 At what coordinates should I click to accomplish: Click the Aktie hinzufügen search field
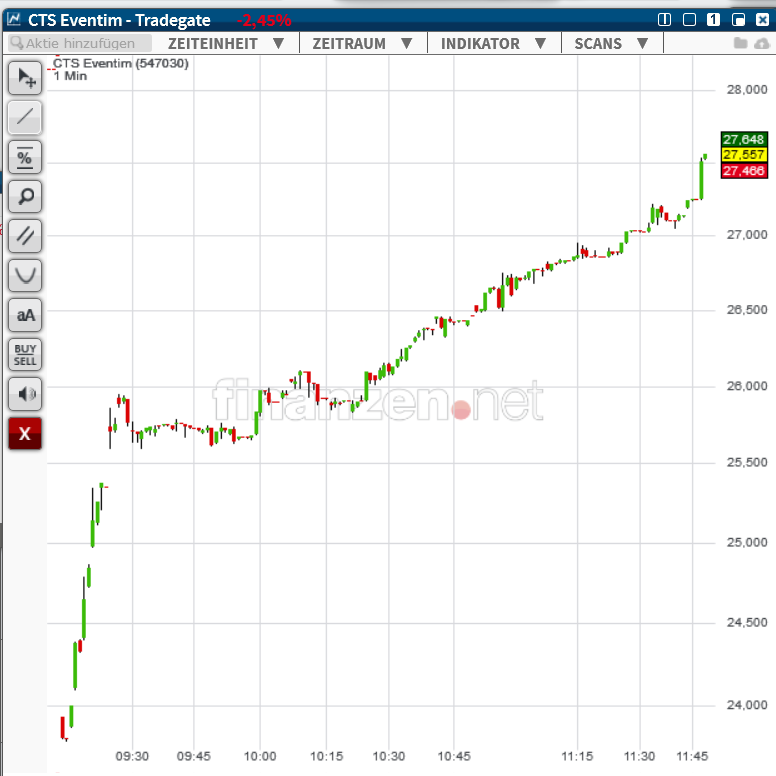pyautogui.click(x=80, y=43)
